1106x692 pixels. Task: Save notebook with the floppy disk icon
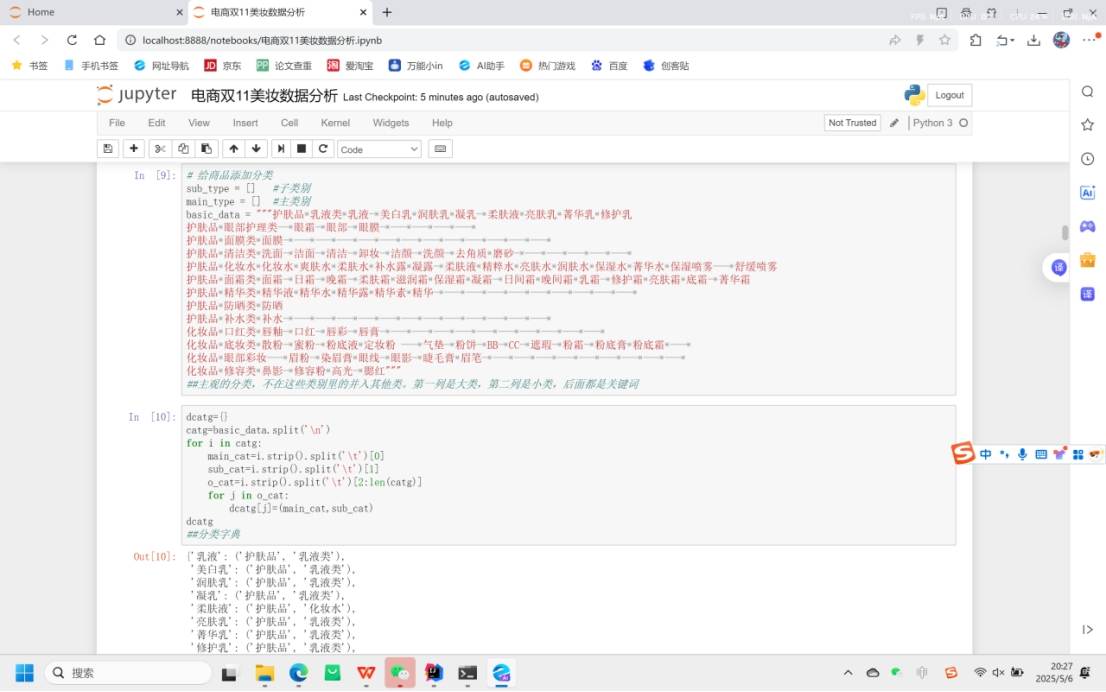point(108,149)
